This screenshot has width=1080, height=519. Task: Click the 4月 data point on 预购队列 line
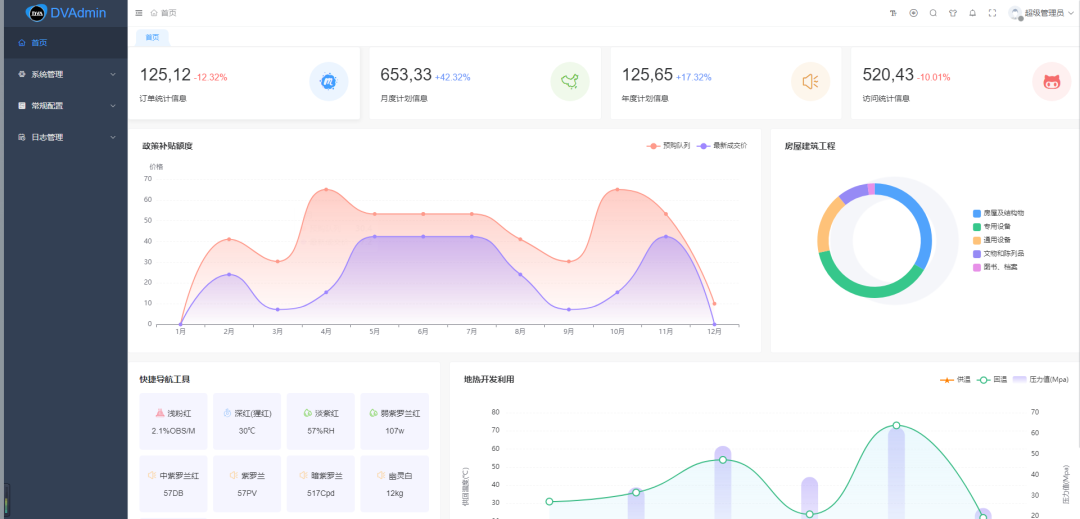326,189
